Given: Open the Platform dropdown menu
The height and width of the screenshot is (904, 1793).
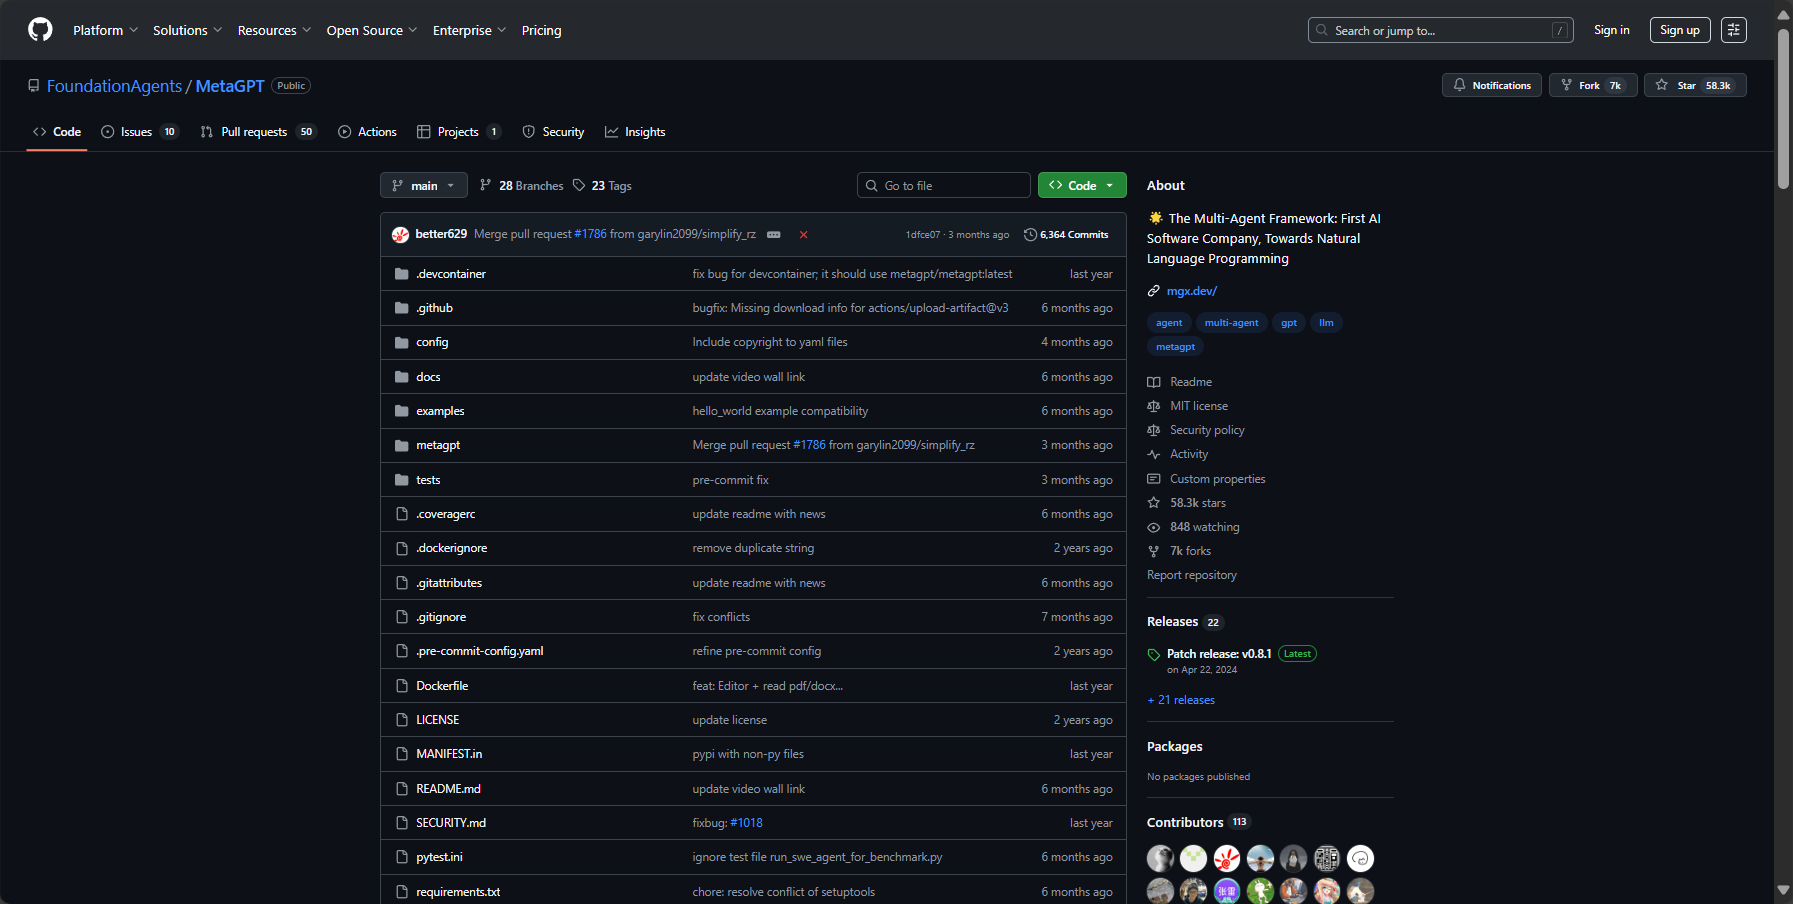Looking at the screenshot, I should 105,30.
